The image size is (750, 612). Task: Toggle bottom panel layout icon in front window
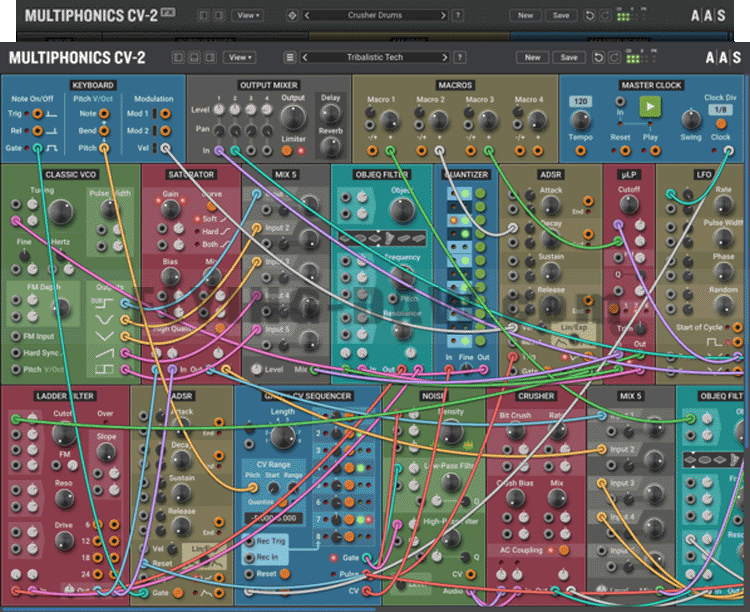(194, 57)
